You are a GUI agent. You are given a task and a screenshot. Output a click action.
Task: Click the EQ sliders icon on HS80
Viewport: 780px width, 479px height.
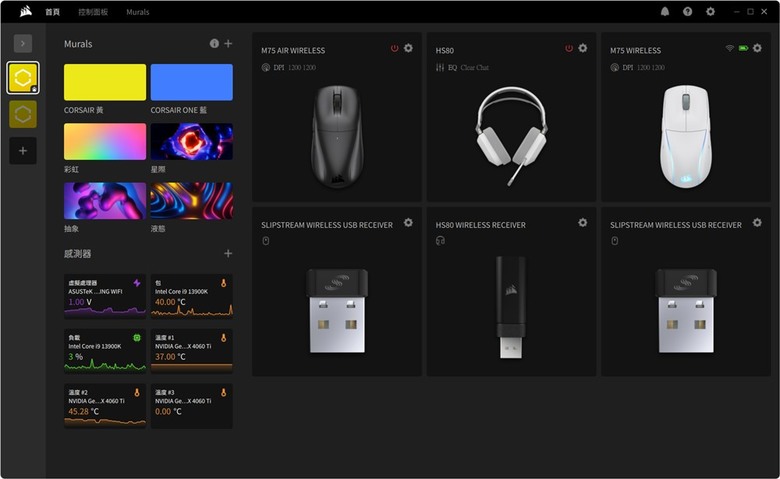[x=440, y=67]
